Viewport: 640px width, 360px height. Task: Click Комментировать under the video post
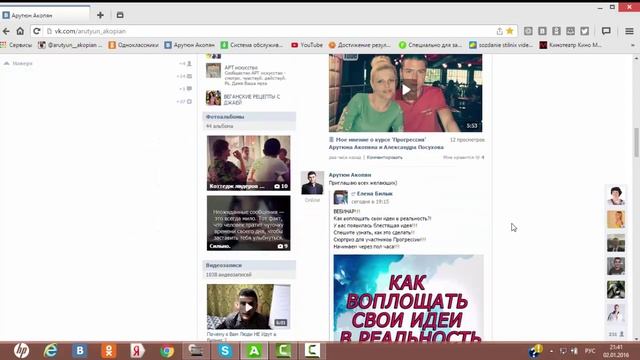pos(384,157)
